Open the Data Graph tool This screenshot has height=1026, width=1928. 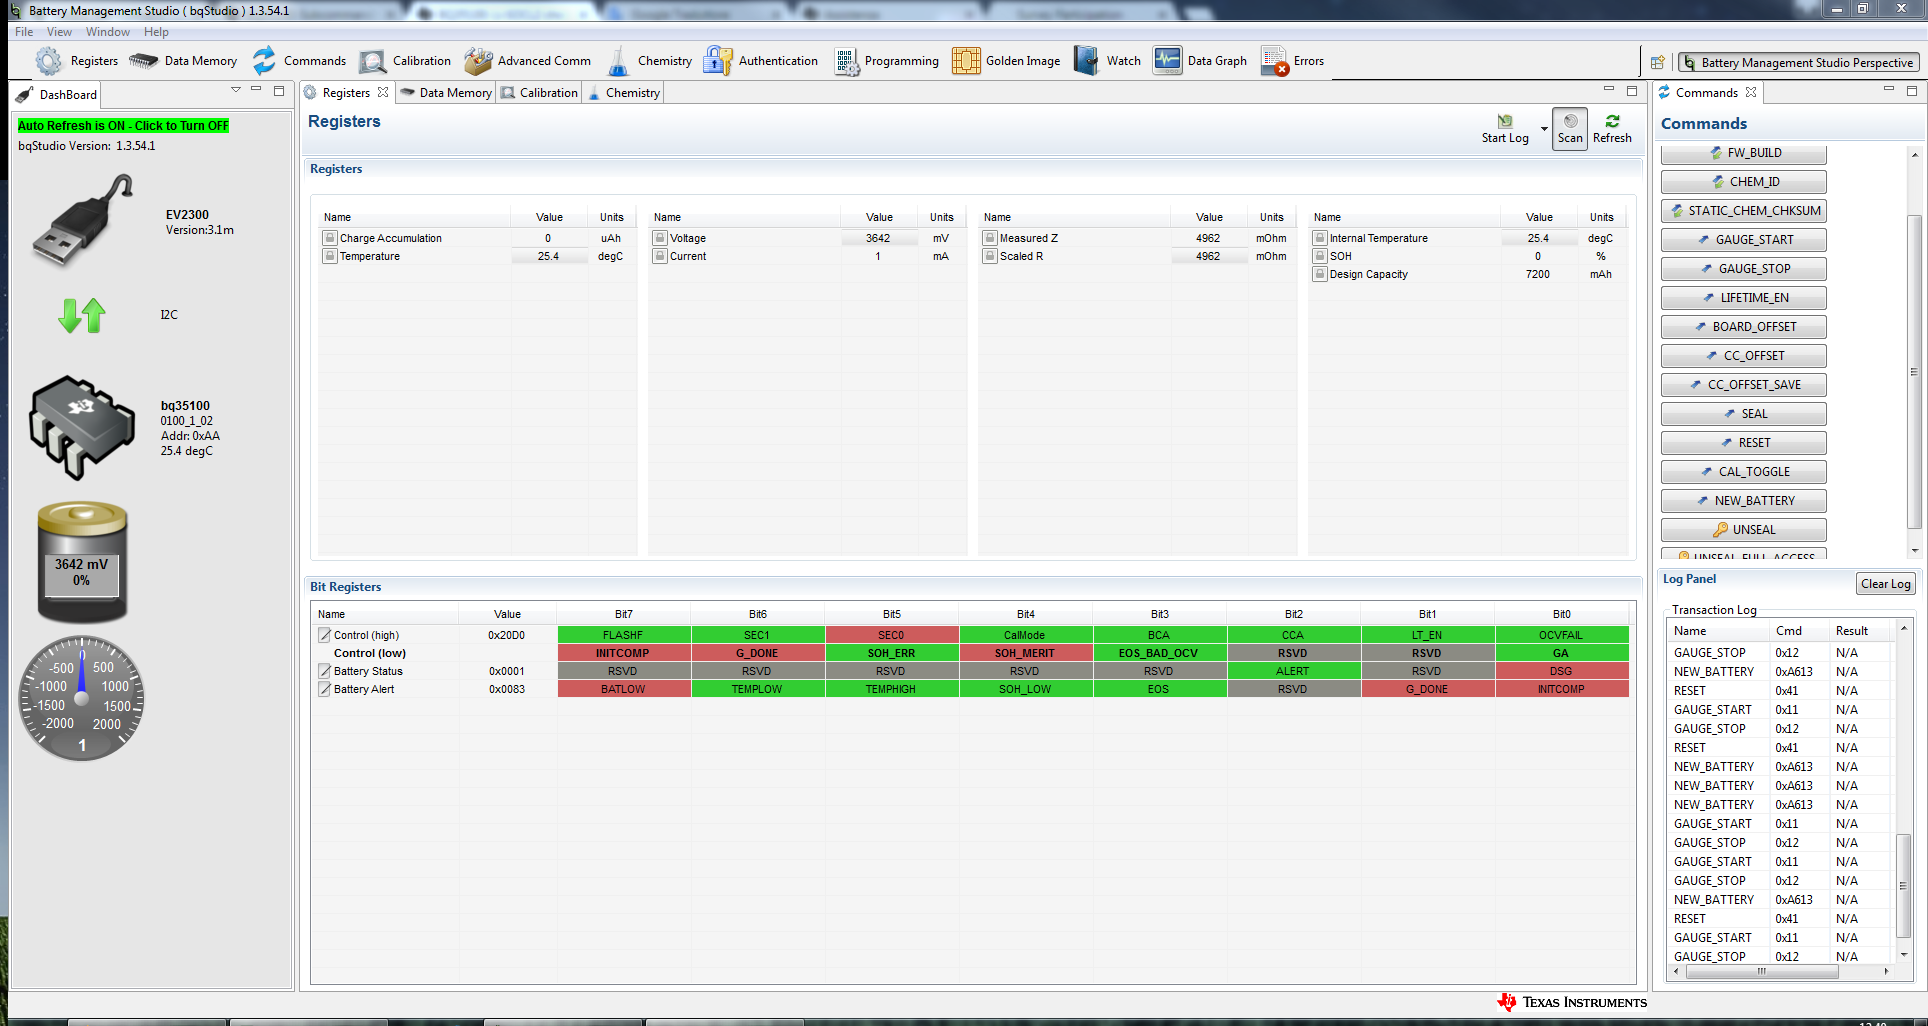[x=1200, y=61]
